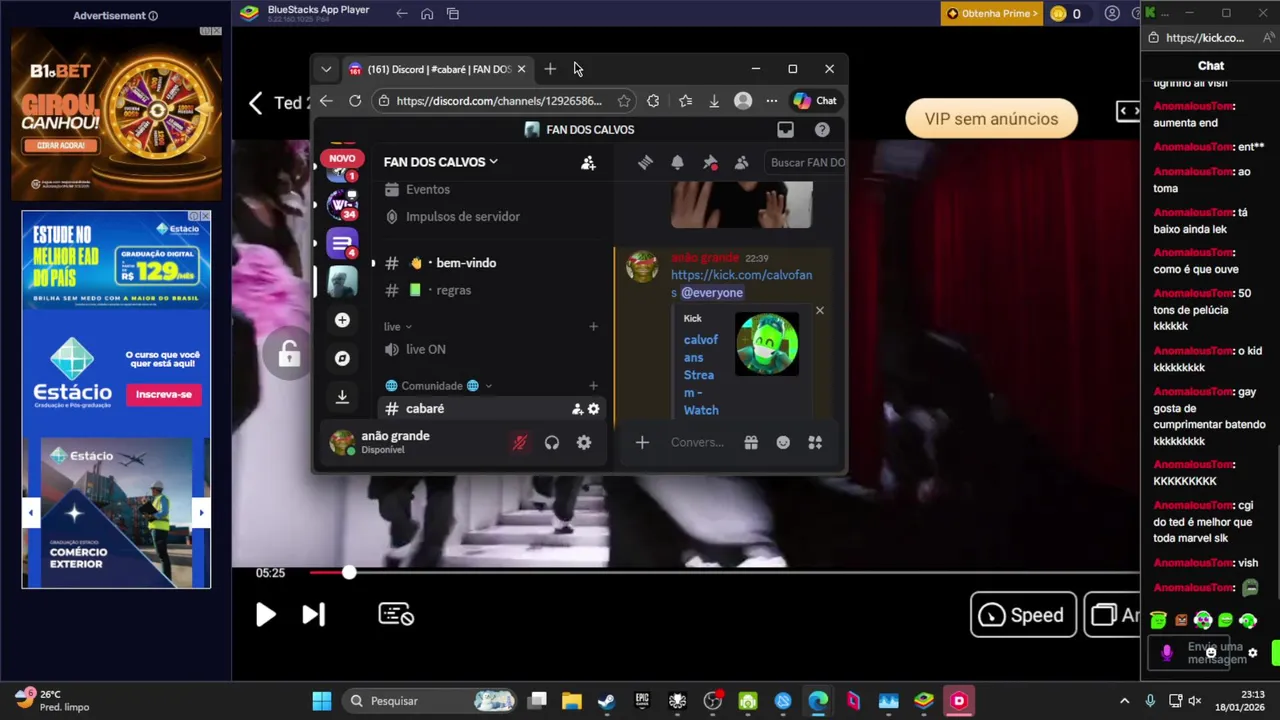
Task: Open the Copilot Chat button
Action: tap(815, 101)
